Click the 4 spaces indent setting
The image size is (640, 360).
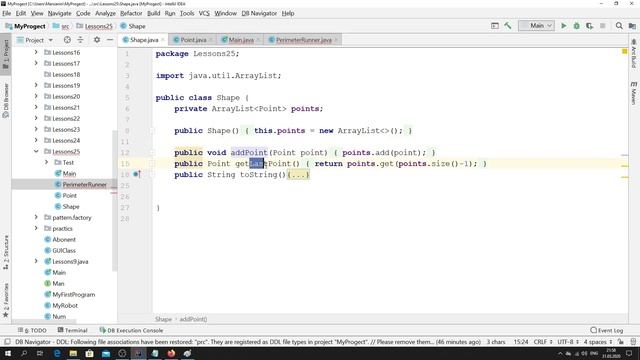coord(598,342)
